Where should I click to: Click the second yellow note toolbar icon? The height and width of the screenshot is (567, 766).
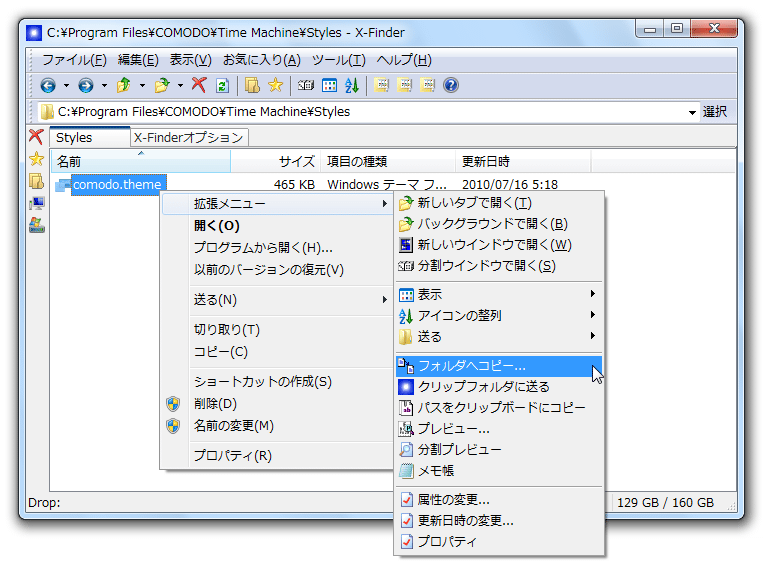(x=404, y=85)
